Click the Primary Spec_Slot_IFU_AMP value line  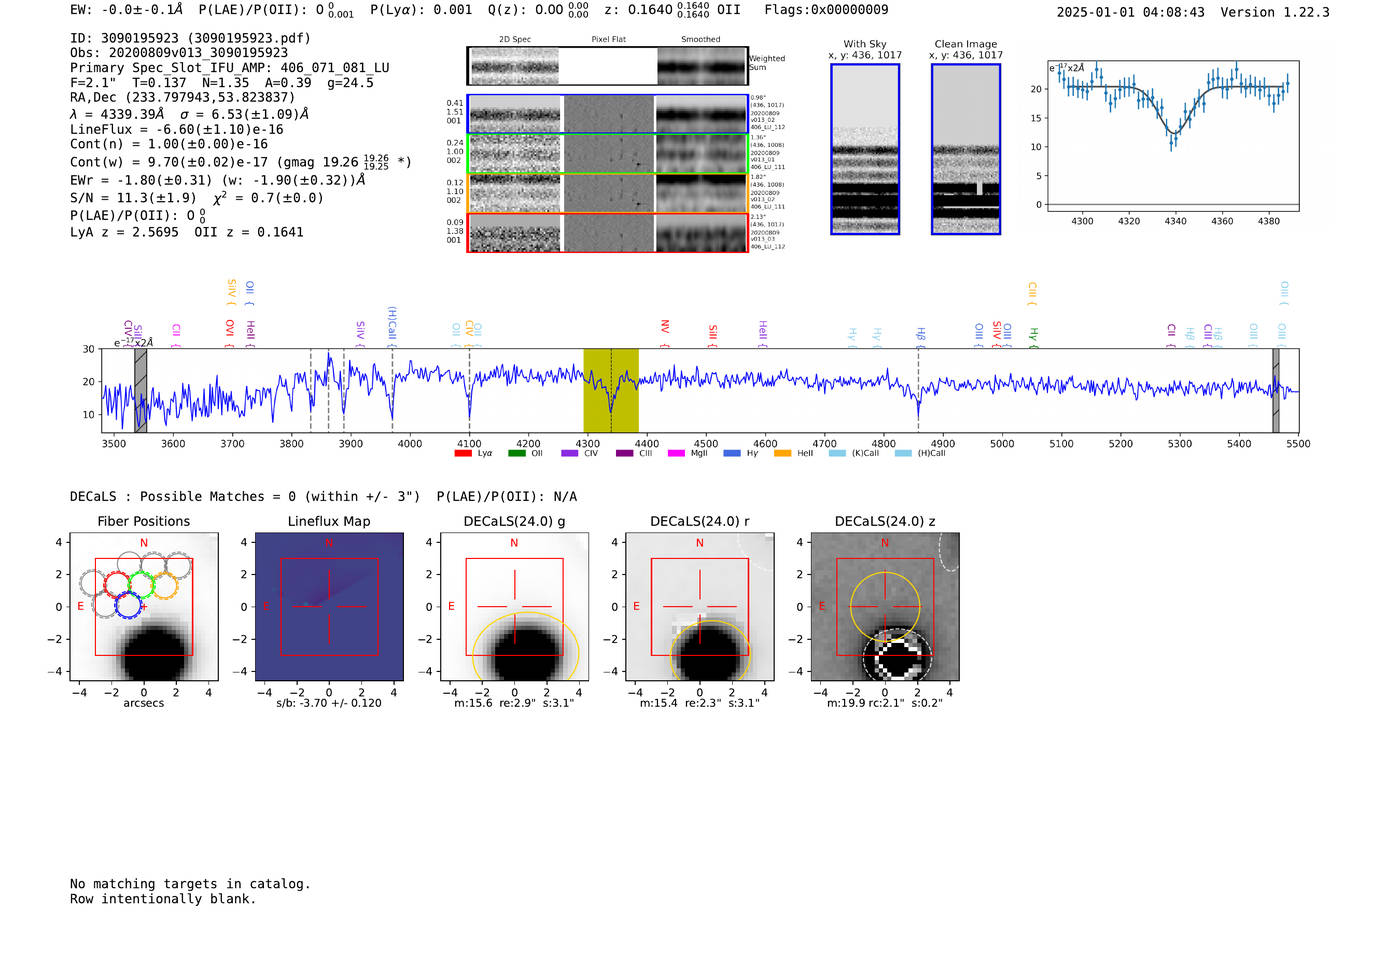[230, 68]
